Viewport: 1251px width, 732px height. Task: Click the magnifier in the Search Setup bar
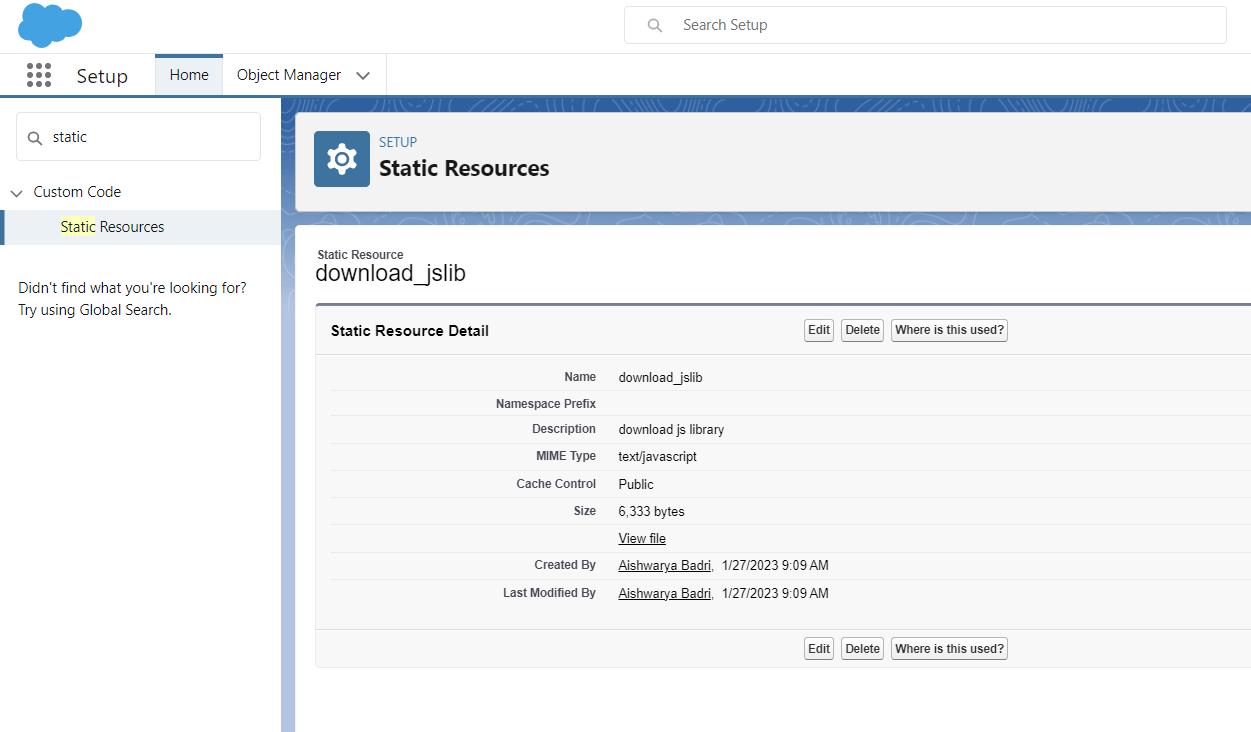654,24
